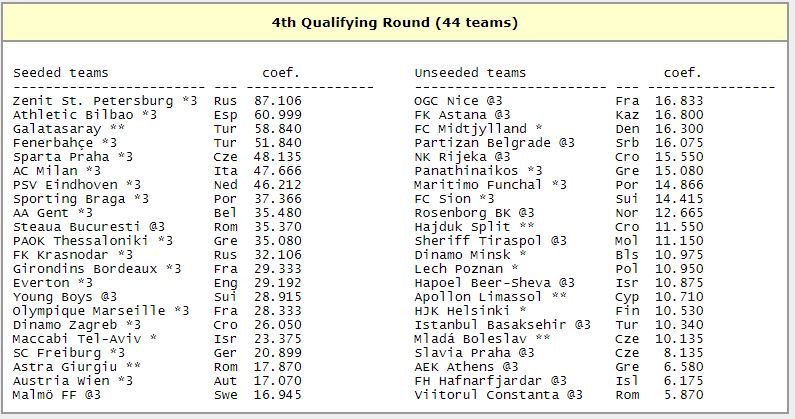
Task: Click the Seeded teams column heading
Action: (60, 73)
